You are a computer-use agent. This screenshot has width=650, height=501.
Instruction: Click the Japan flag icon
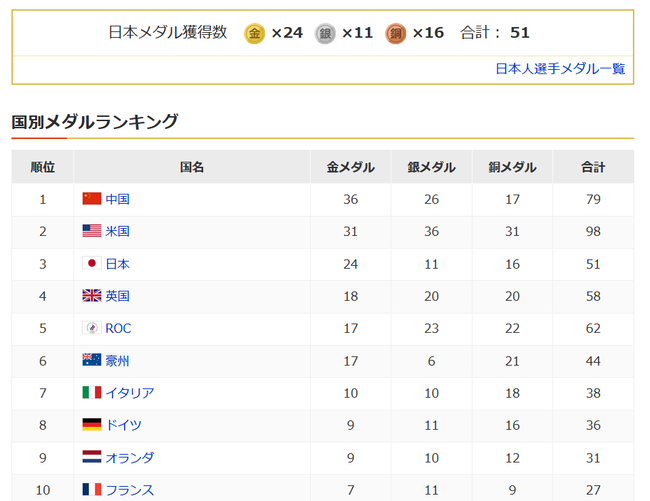(x=92, y=264)
